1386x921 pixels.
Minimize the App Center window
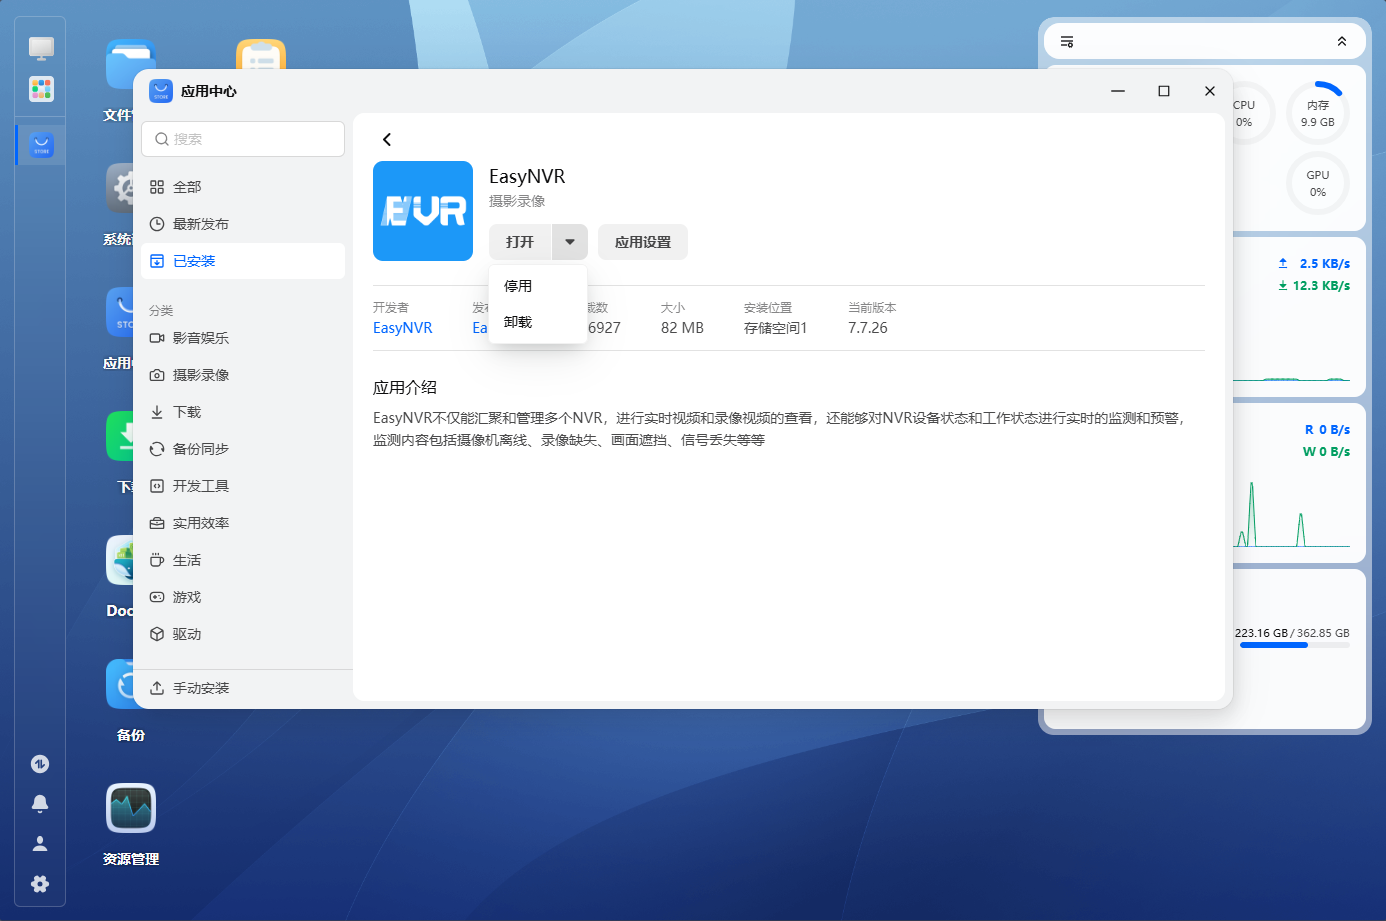(1118, 91)
